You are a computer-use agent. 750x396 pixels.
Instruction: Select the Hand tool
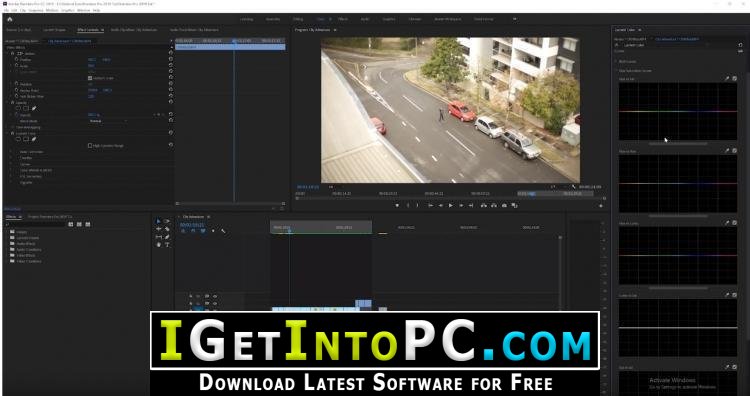coord(159,244)
